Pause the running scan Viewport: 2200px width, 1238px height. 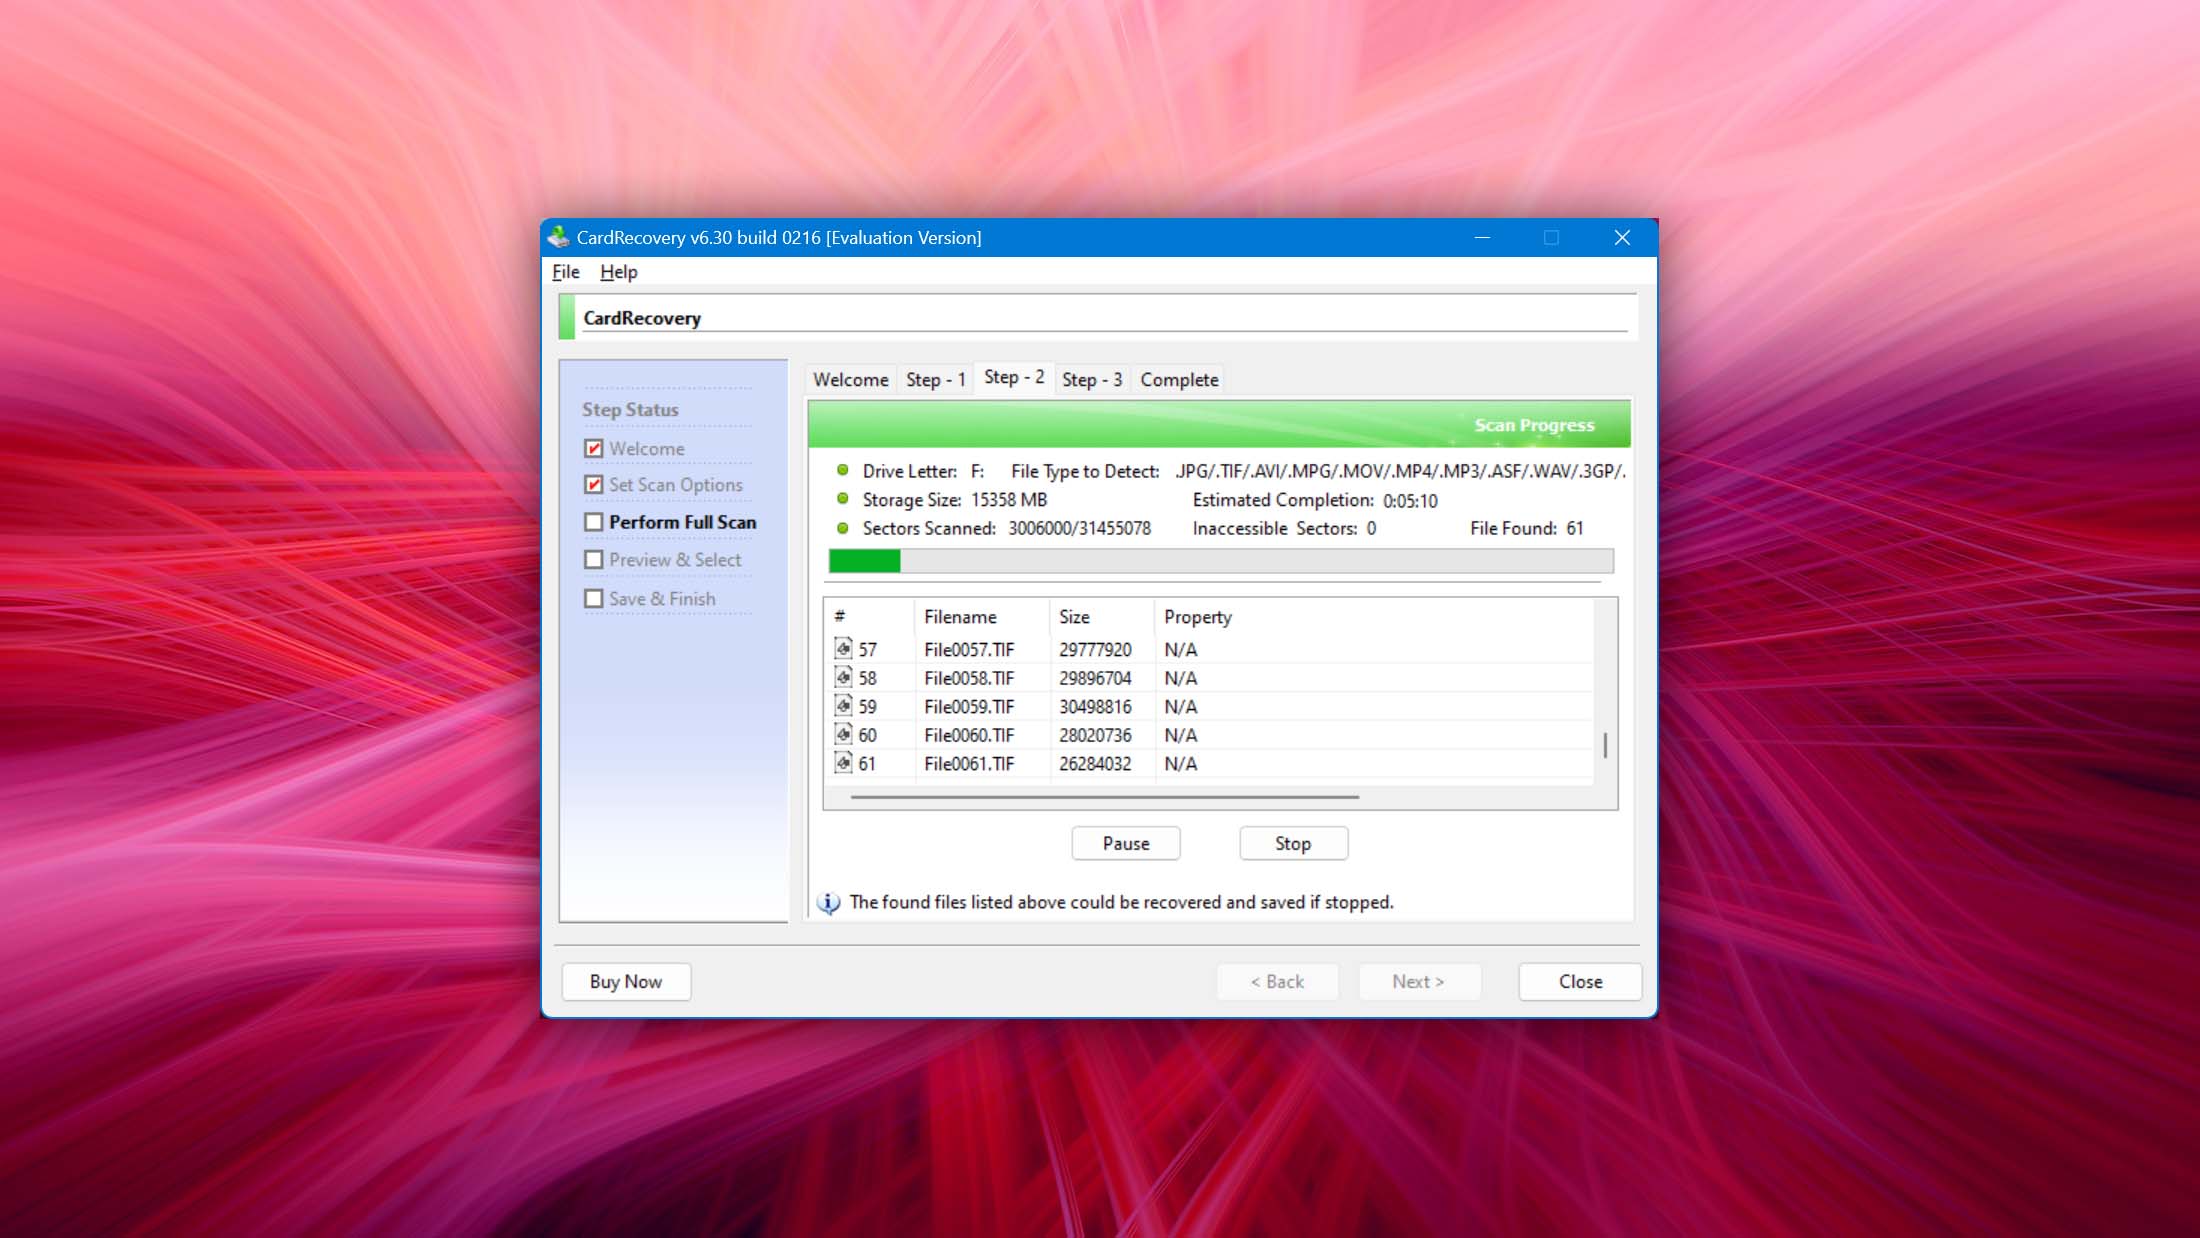pyautogui.click(x=1126, y=843)
